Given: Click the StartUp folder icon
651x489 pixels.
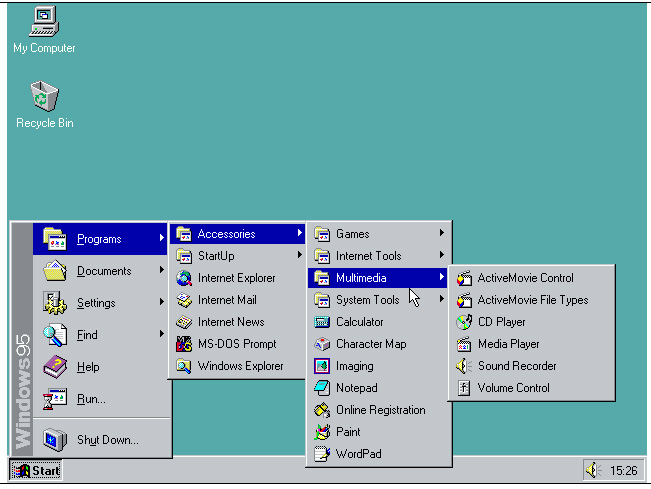Looking at the screenshot, I should (x=184, y=256).
